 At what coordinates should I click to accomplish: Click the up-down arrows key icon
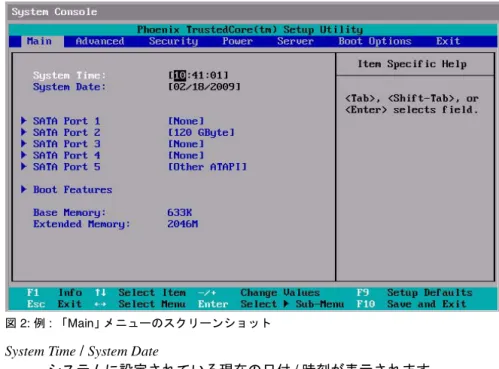click(x=100, y=293)
